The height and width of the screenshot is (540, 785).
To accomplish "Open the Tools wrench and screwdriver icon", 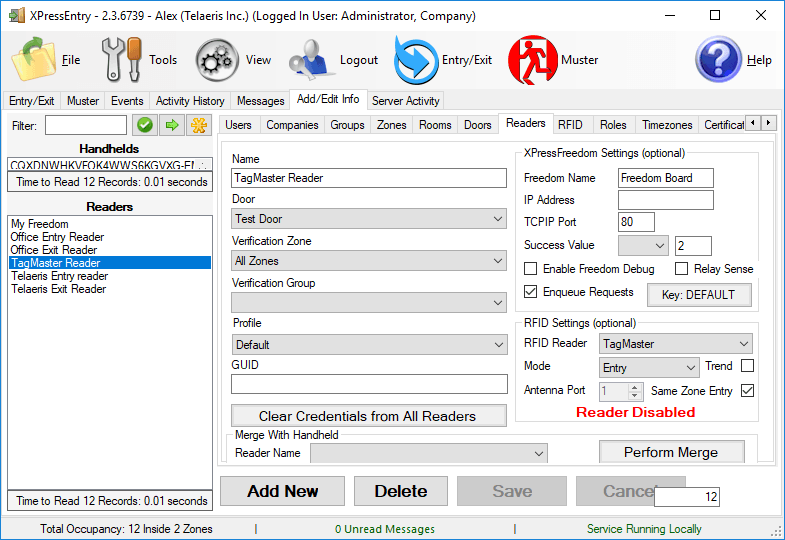I will [122, 59].
